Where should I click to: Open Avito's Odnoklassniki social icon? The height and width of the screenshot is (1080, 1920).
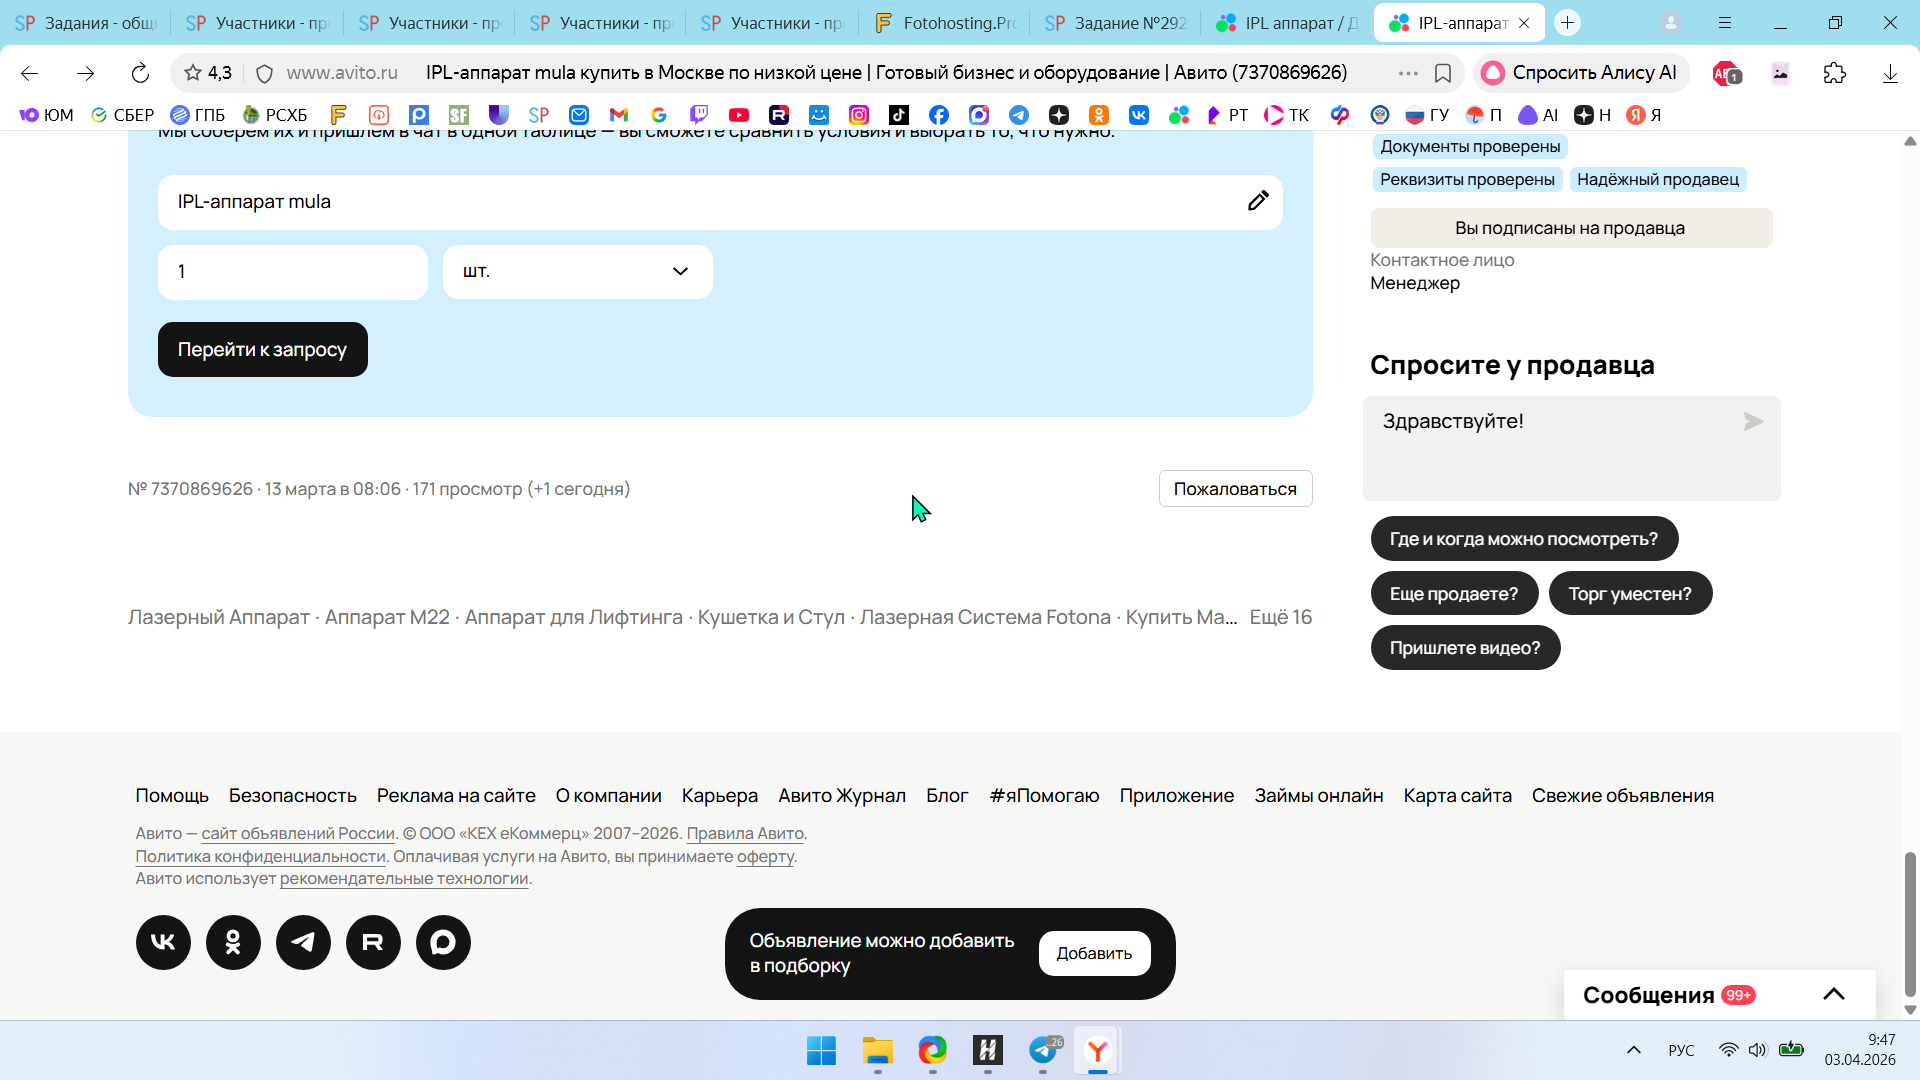click(233, 942)
